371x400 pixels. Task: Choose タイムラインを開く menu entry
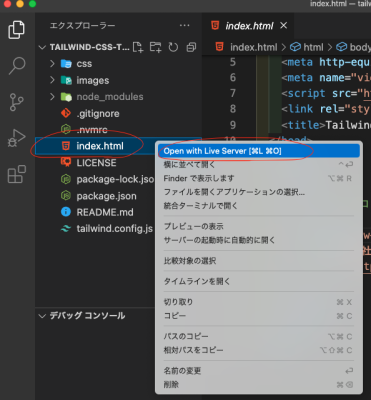coord(259,281)
